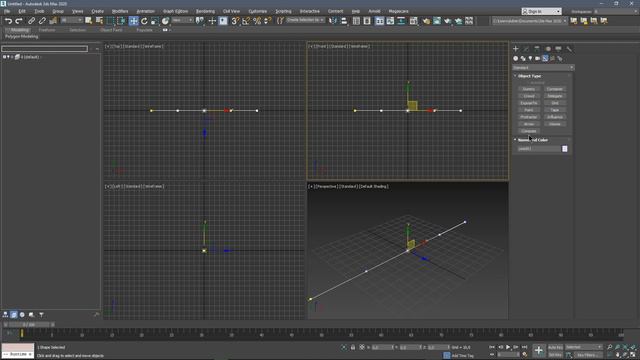Open the Animation menu

tap(145, 11)
